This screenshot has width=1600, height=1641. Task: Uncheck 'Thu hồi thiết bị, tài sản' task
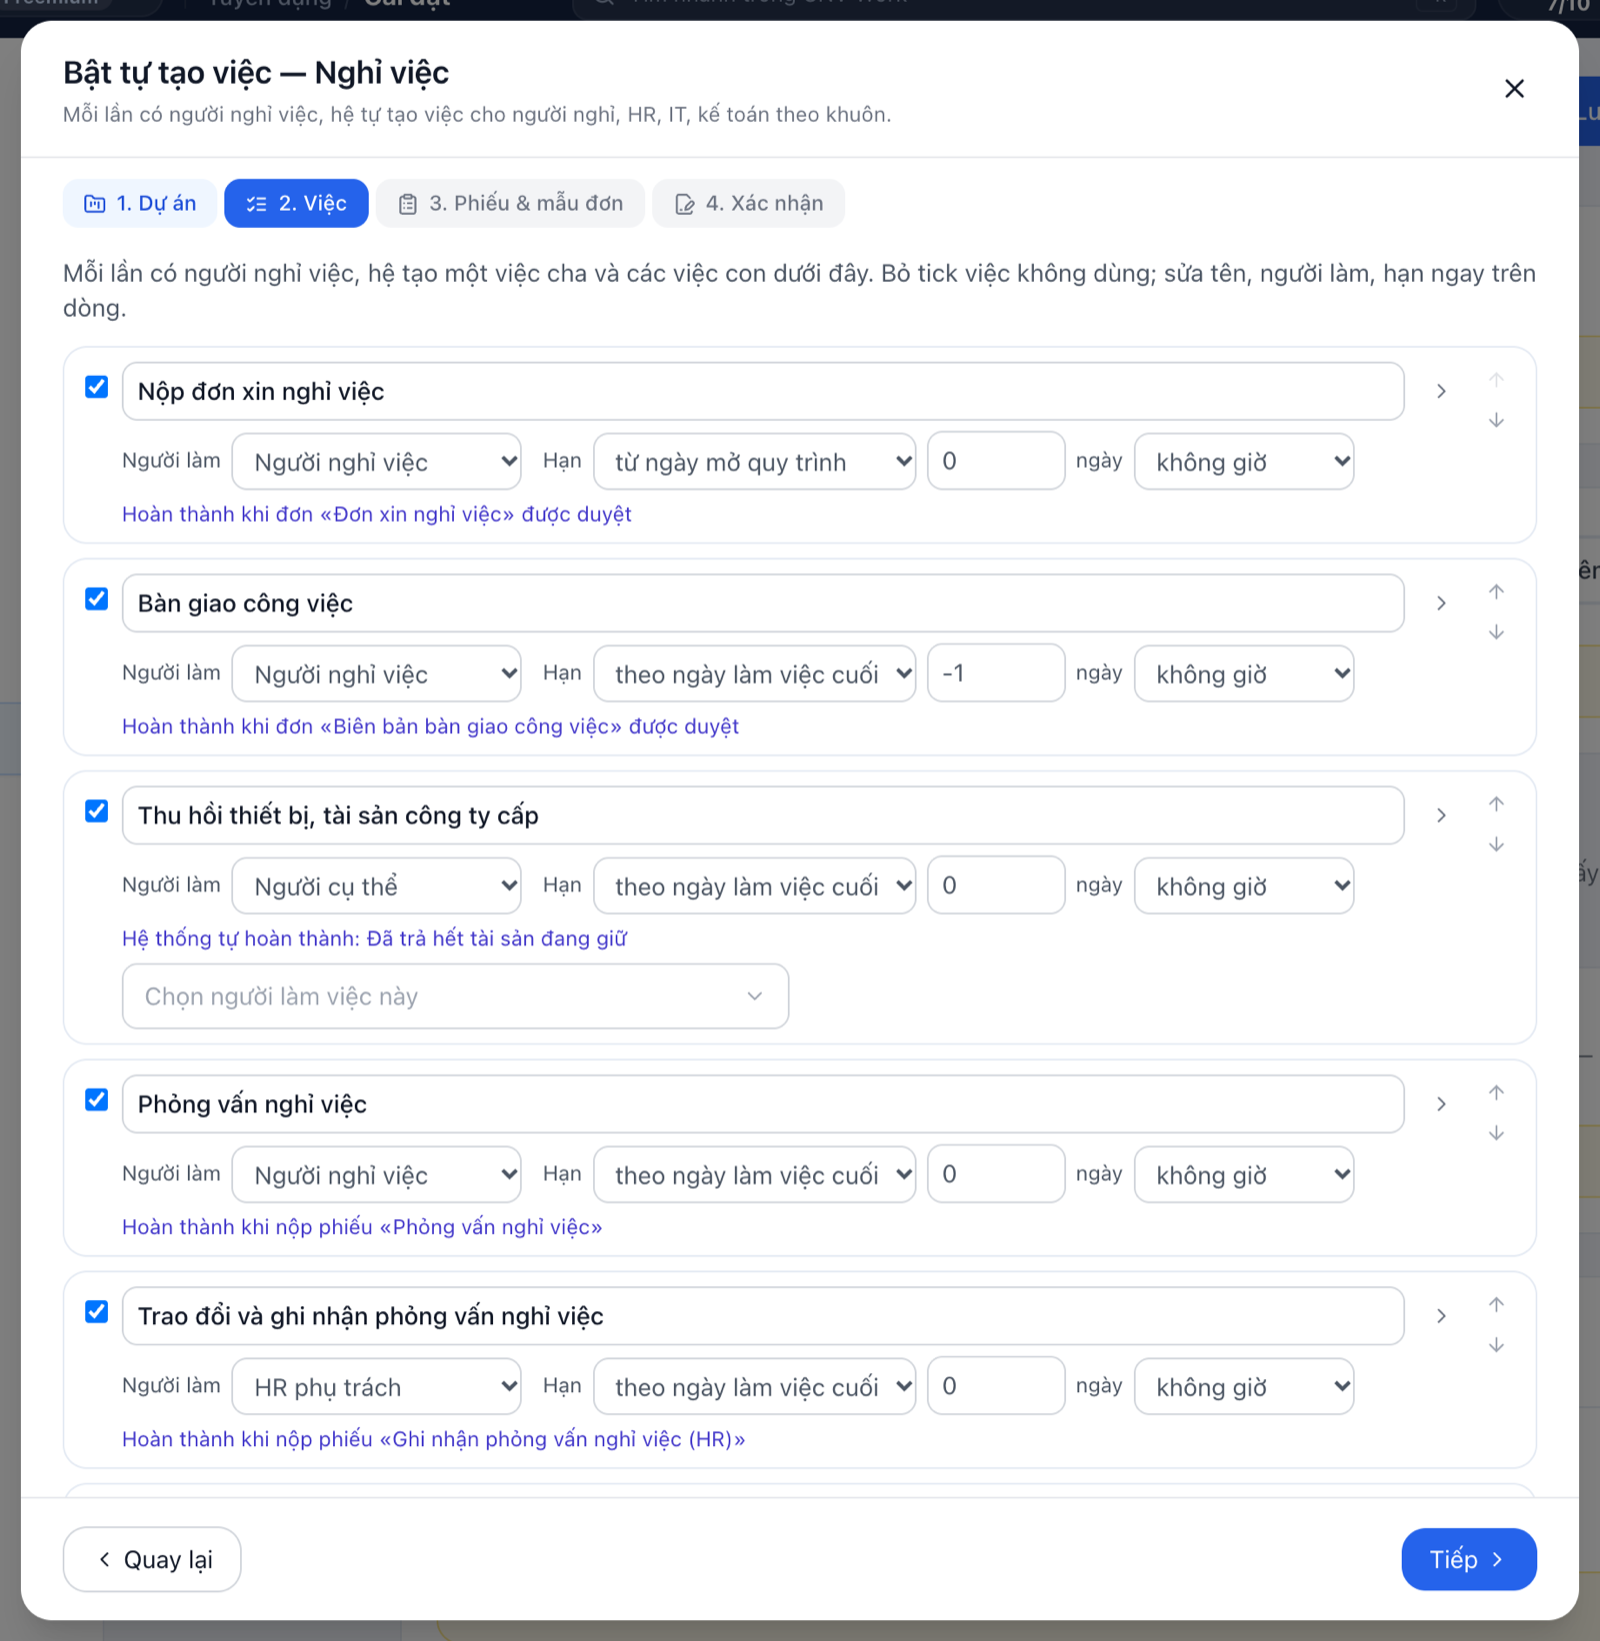[x=96, y=811]
